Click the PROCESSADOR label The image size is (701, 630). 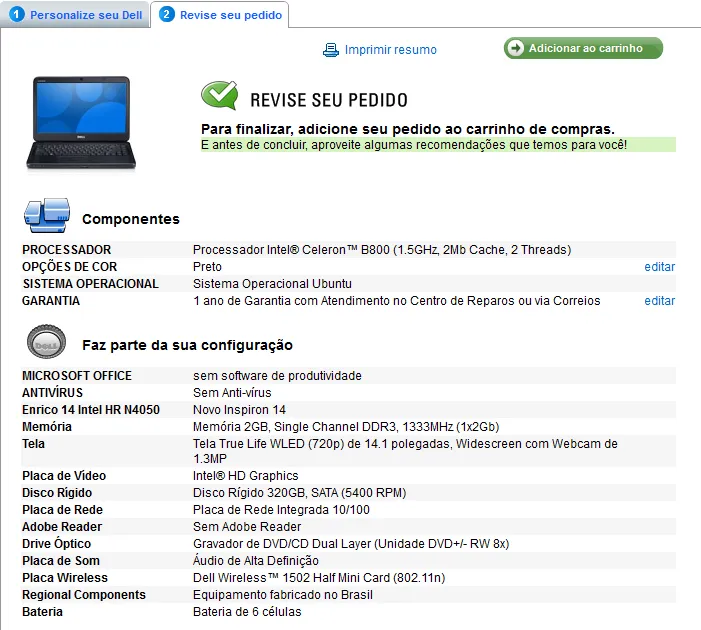[67, 250]
